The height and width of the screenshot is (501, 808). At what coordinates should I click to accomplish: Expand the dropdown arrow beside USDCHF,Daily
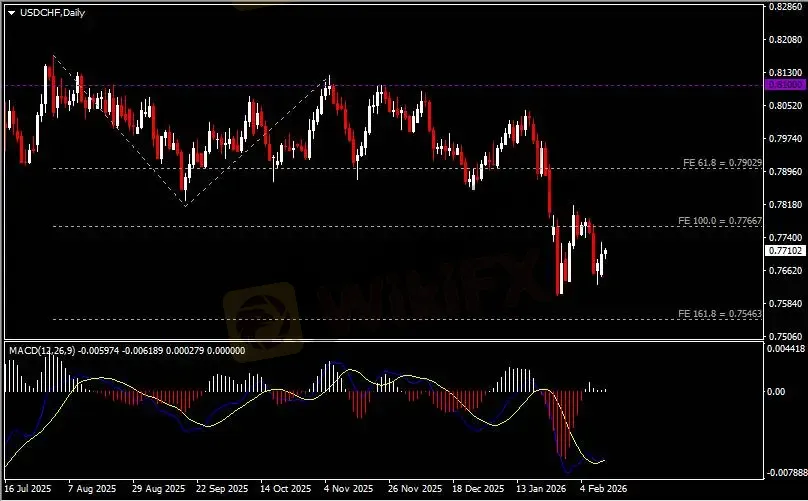(x=11, y=11)
